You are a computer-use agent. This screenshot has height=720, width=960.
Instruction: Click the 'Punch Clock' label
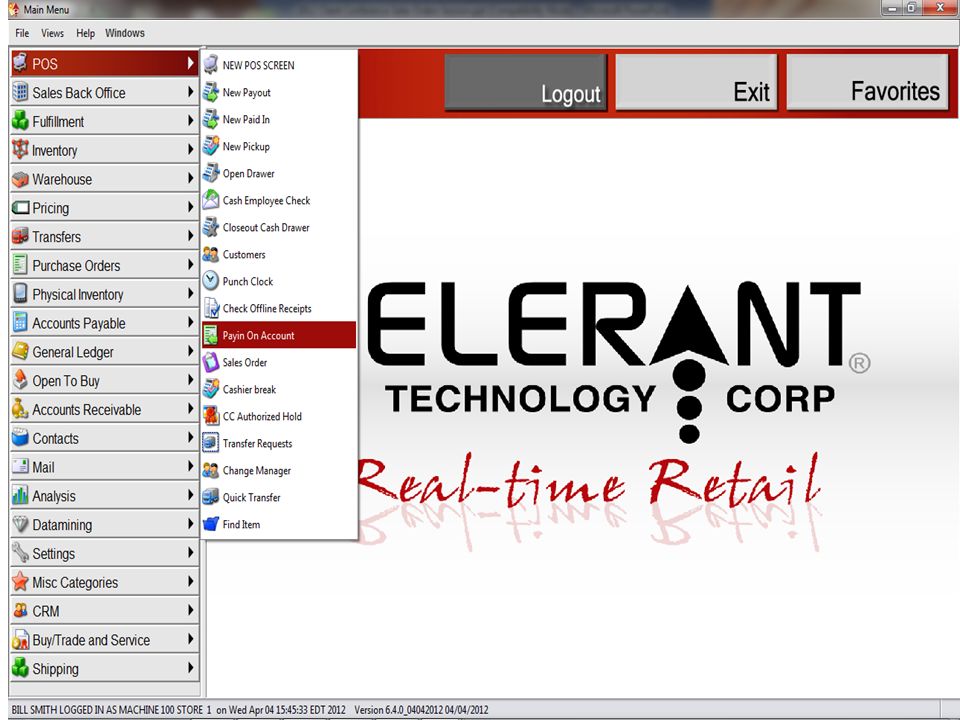[248, 282]
